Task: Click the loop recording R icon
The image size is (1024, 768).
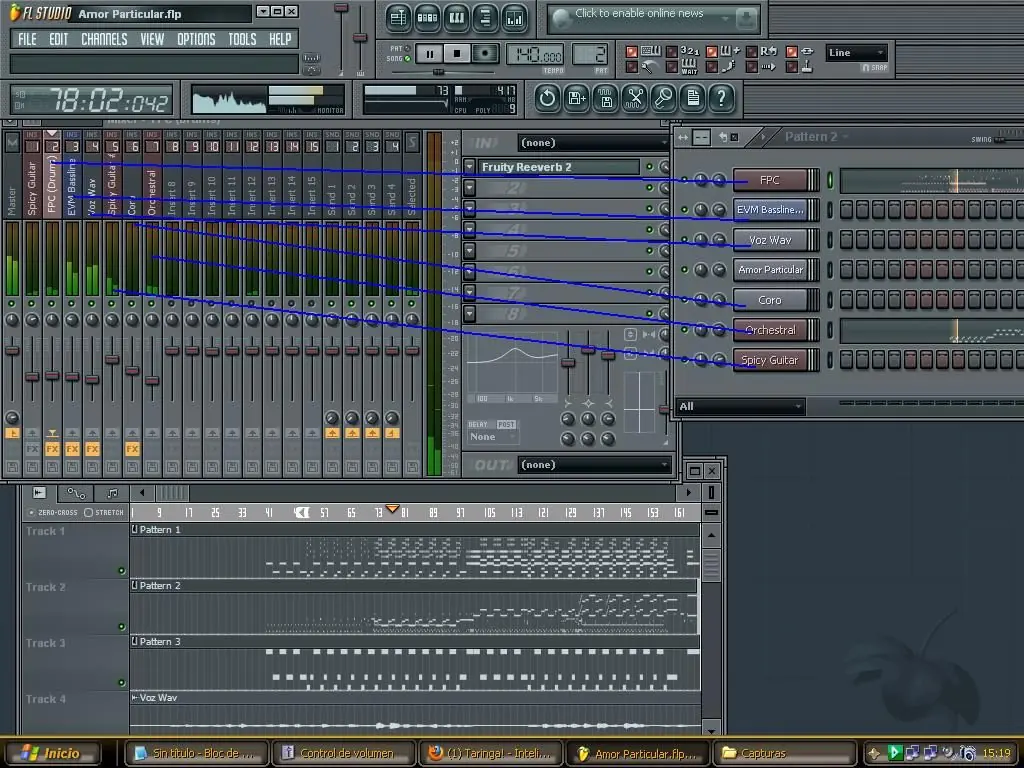Action: click(769, 51)
